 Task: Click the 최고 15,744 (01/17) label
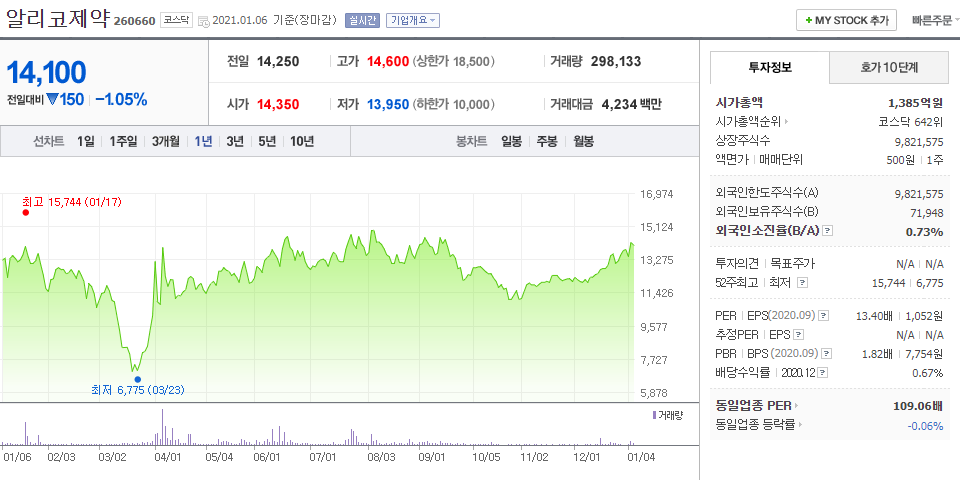coord(72,201)
